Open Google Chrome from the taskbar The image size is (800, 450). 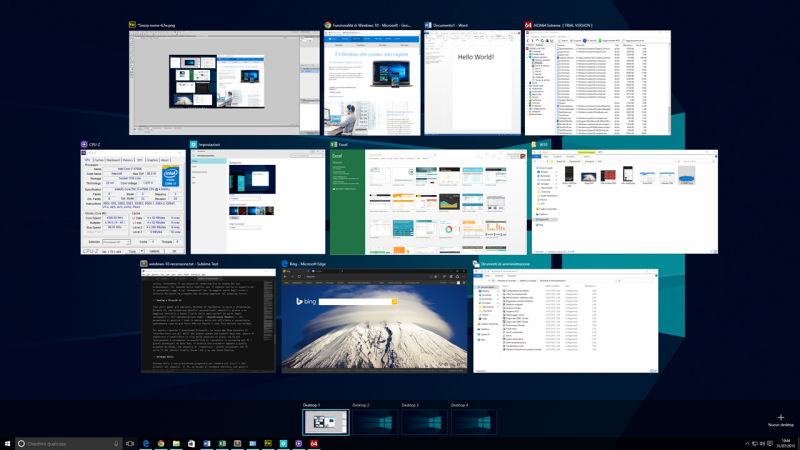[x=161, y=443]
